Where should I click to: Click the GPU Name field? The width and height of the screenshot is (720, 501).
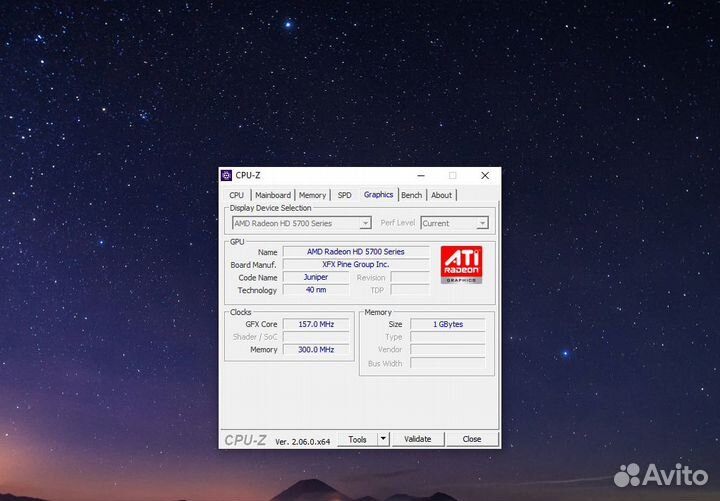(355, 252)
